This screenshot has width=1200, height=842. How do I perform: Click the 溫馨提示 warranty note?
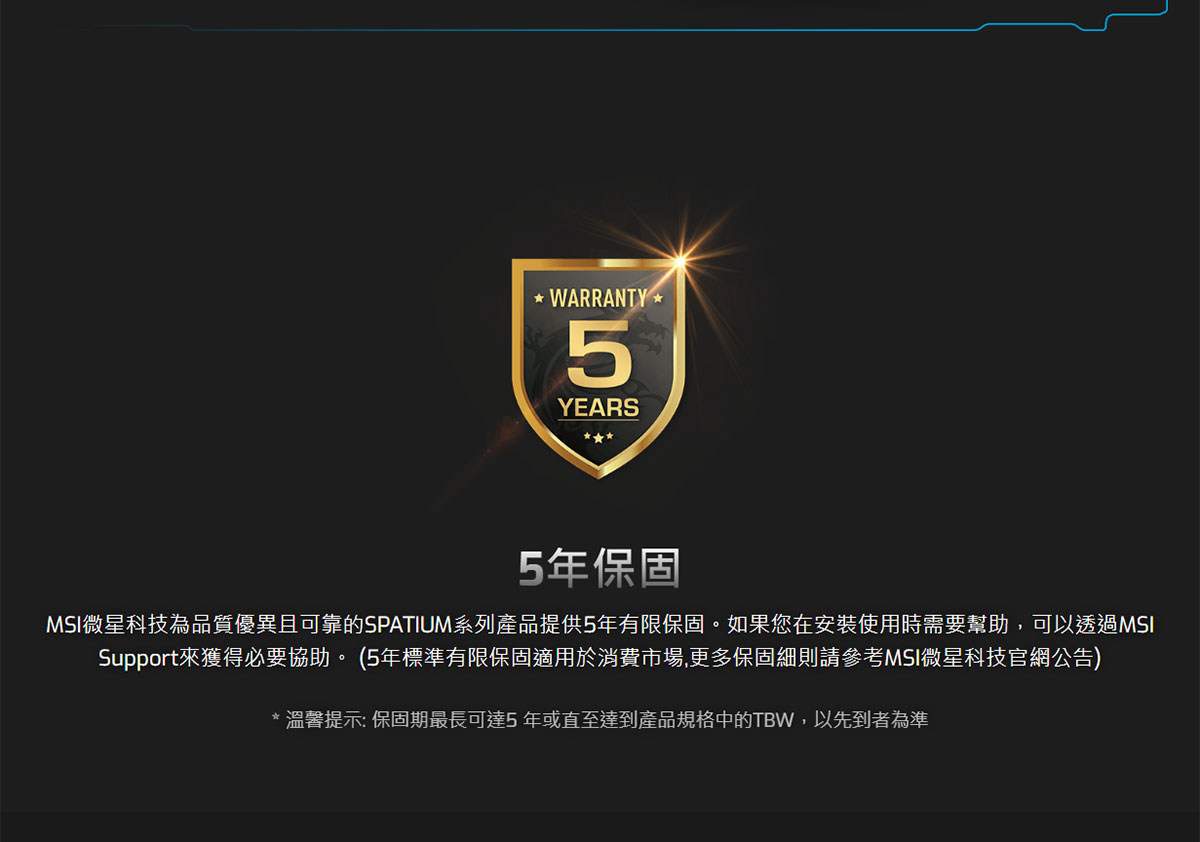click(600, 719)
